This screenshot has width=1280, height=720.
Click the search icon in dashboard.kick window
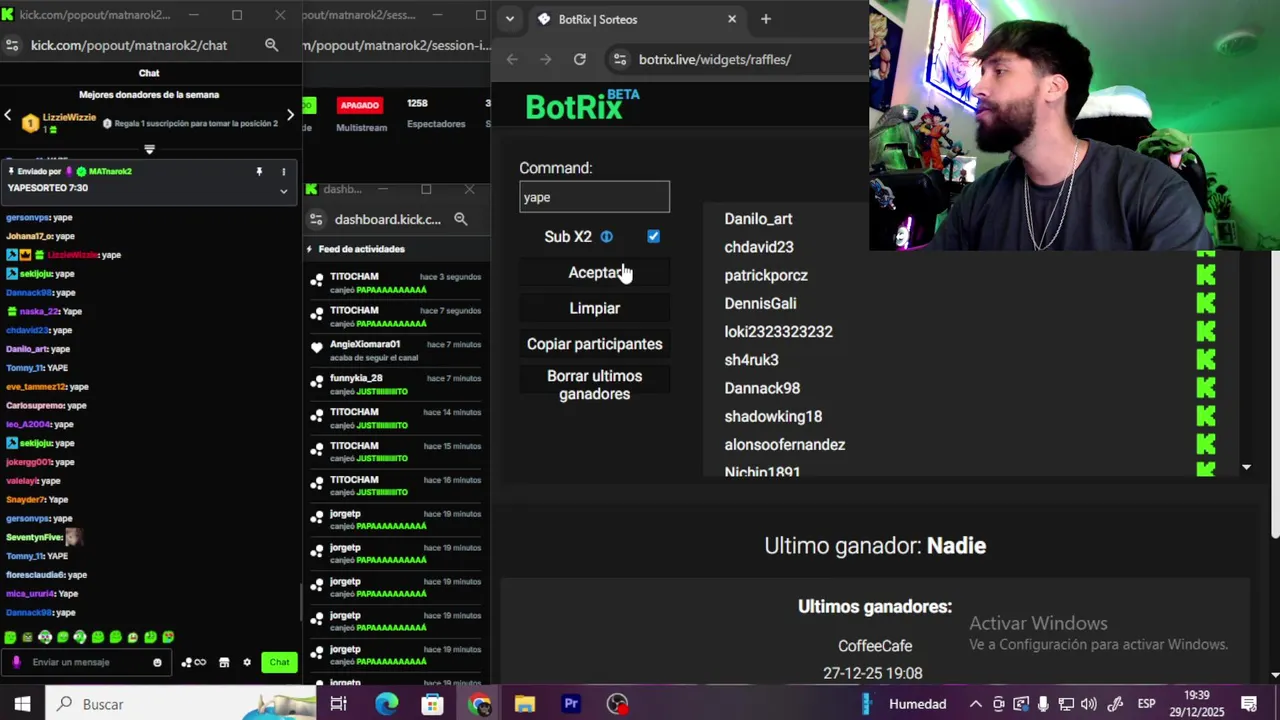pyautogui.click(x=460, y=219)
